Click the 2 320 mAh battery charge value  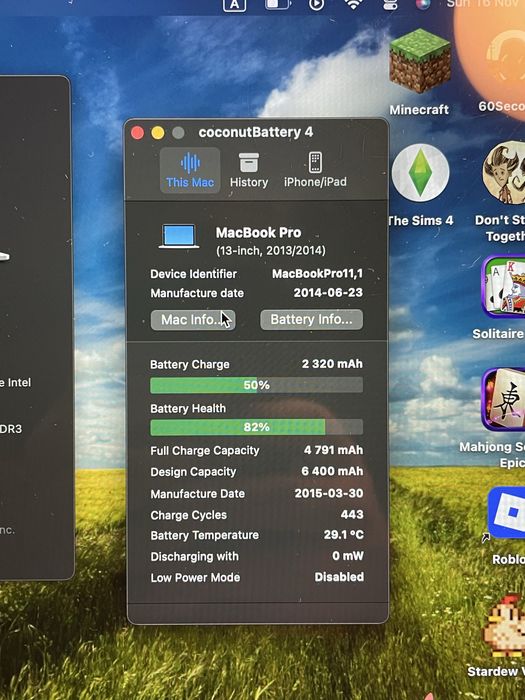(332, 364)
